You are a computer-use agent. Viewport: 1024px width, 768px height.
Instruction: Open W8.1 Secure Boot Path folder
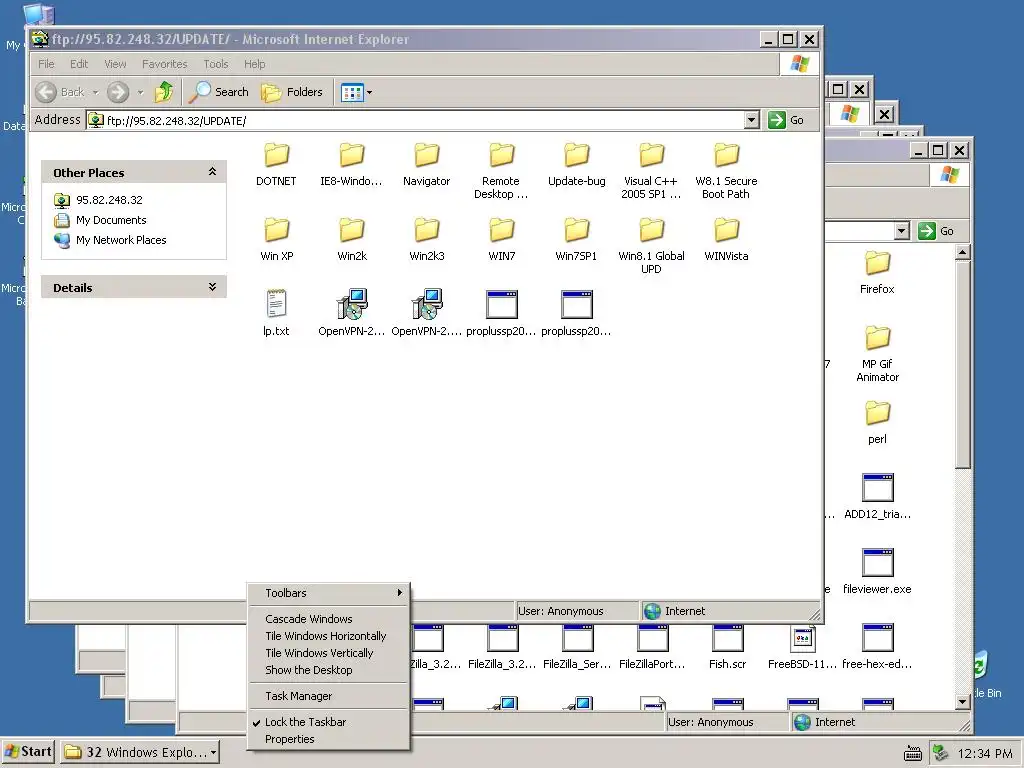[726, 170]
